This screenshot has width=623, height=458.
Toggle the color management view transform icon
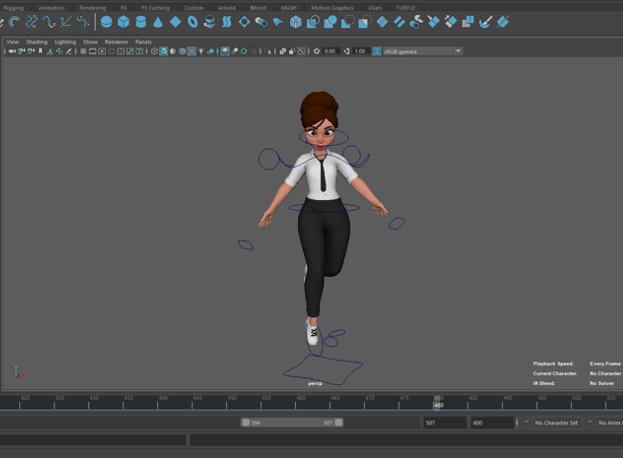[378, 51]
